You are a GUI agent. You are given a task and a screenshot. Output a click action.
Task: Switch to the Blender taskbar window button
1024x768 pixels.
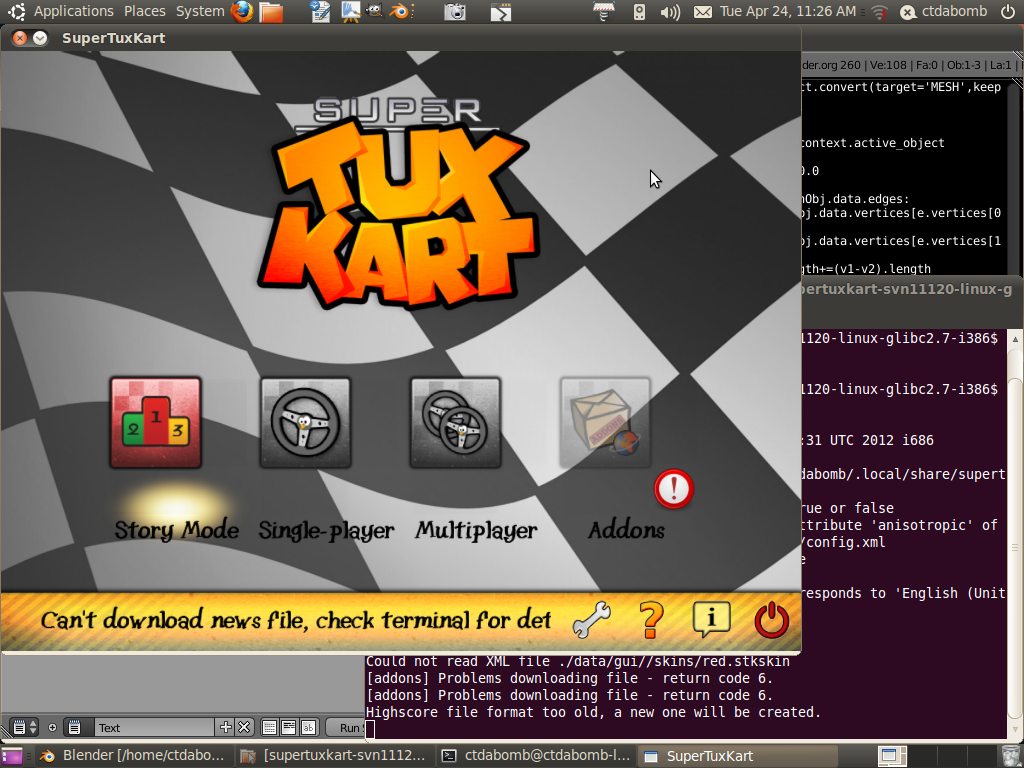[134, 756]
